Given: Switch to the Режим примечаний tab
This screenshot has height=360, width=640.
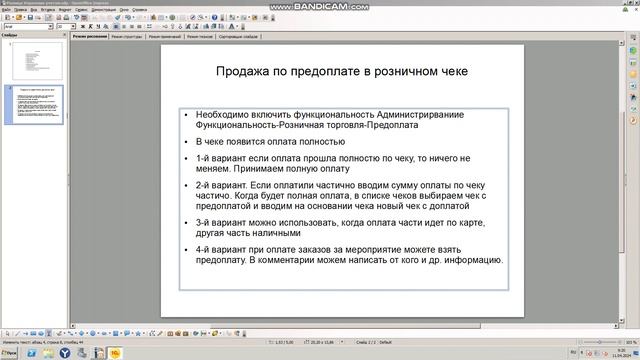Looking at the screenshot, I should tap(164, 36).
